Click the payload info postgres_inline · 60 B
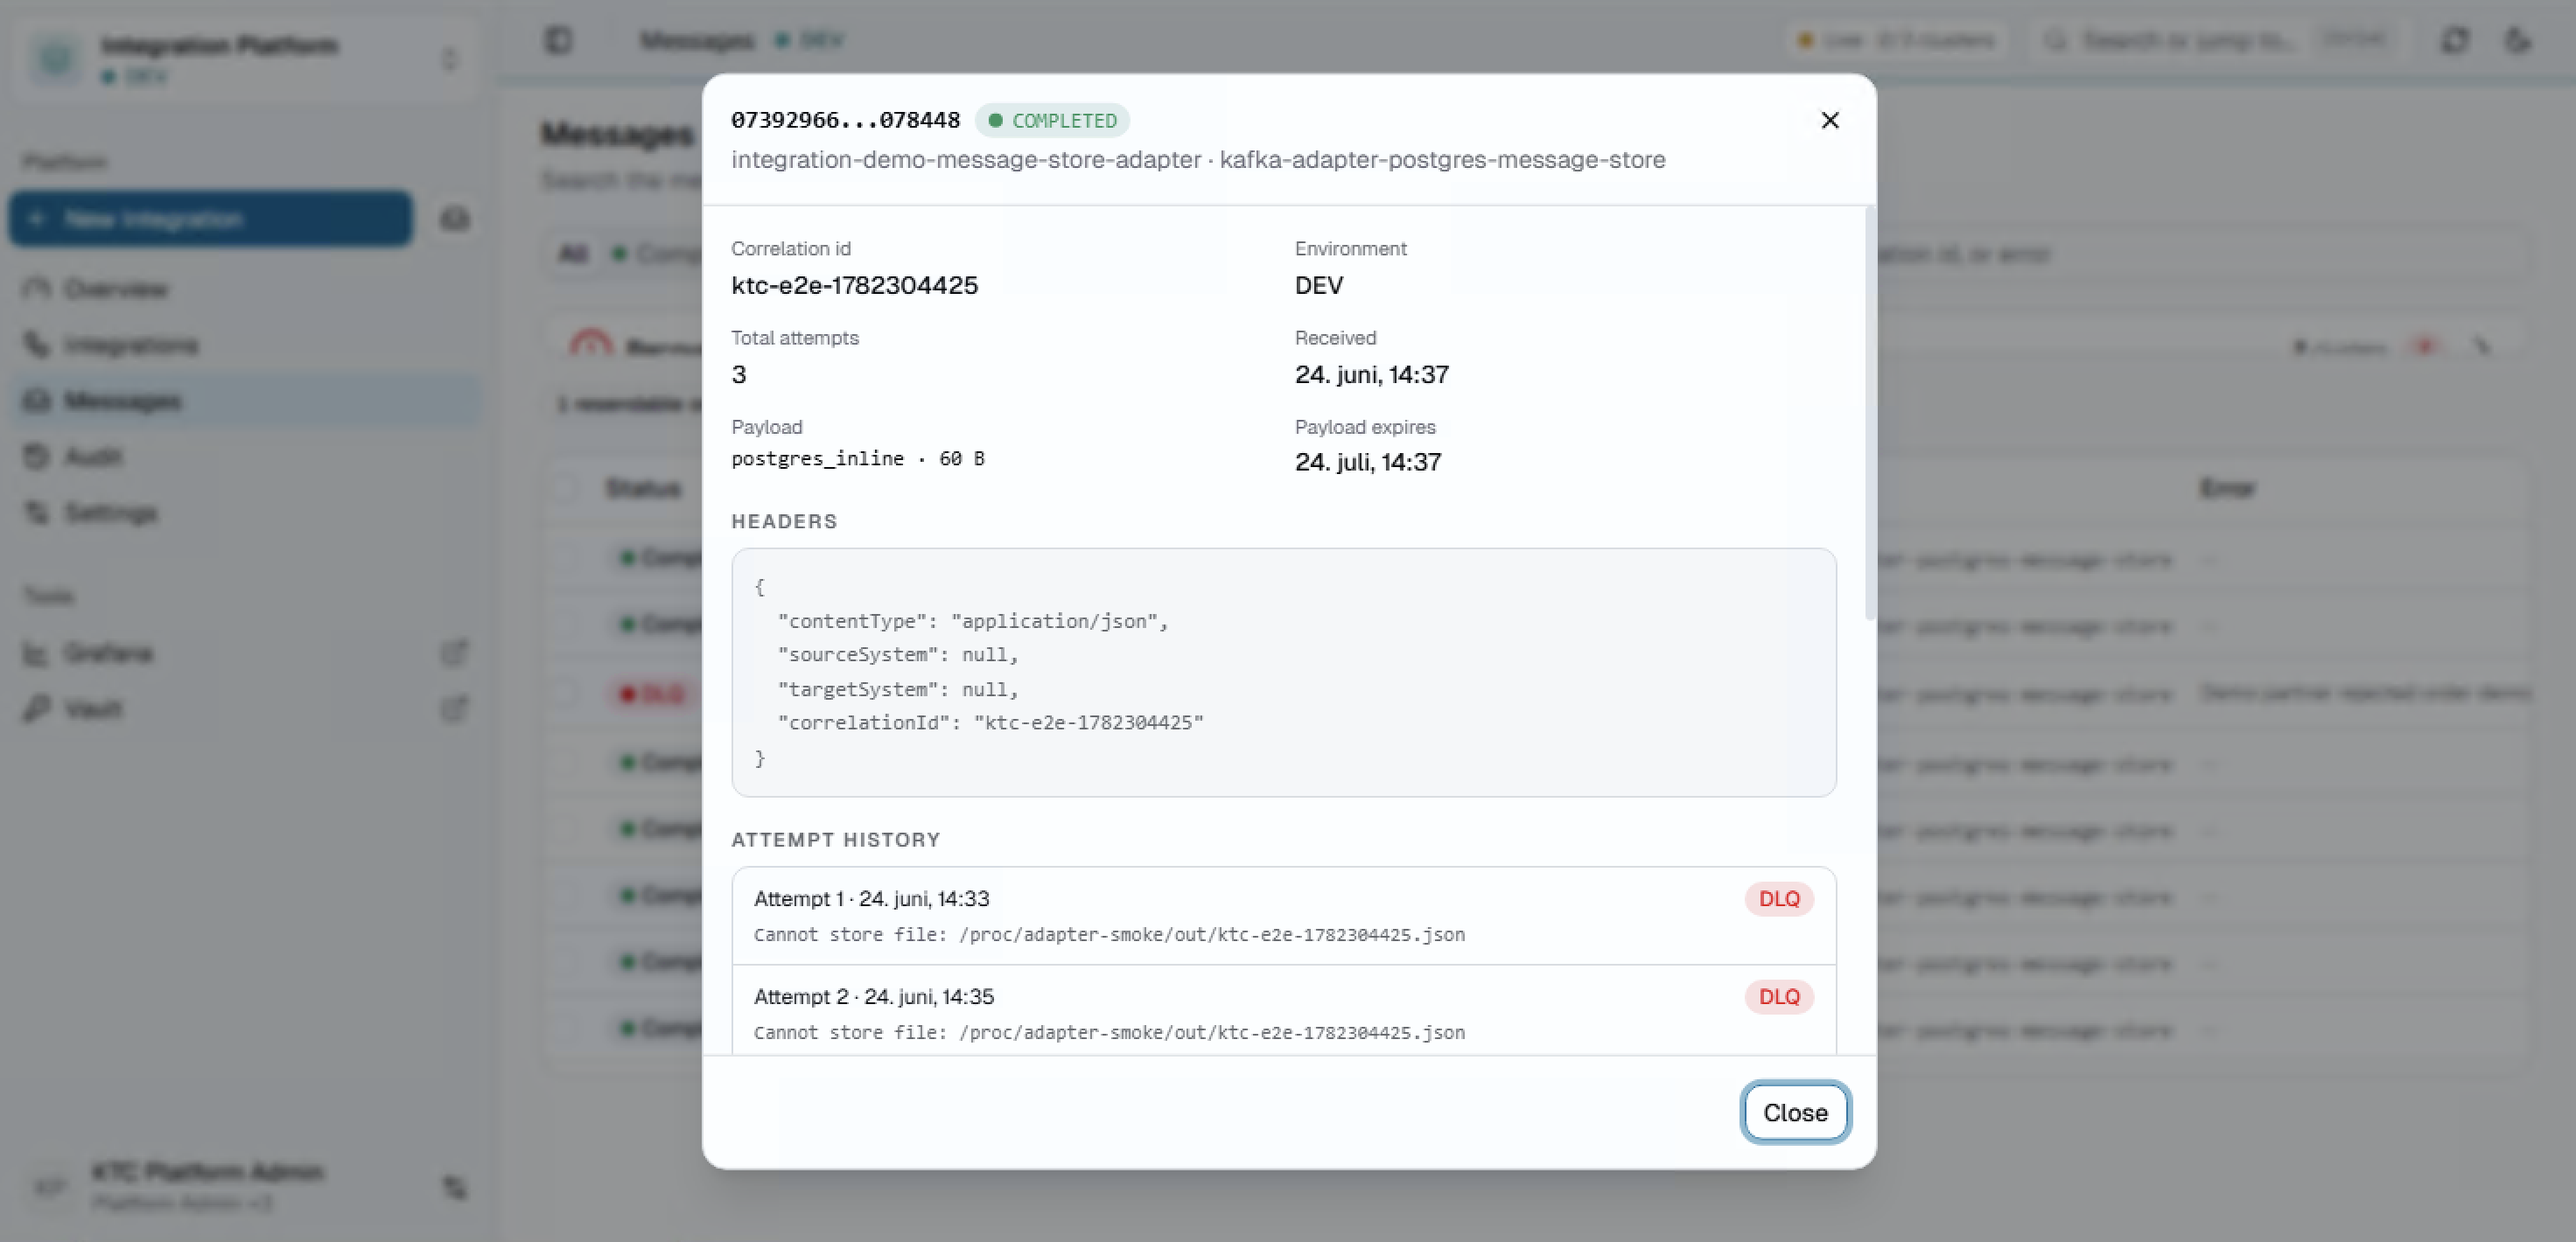2576x1242 pixels. 858,458
